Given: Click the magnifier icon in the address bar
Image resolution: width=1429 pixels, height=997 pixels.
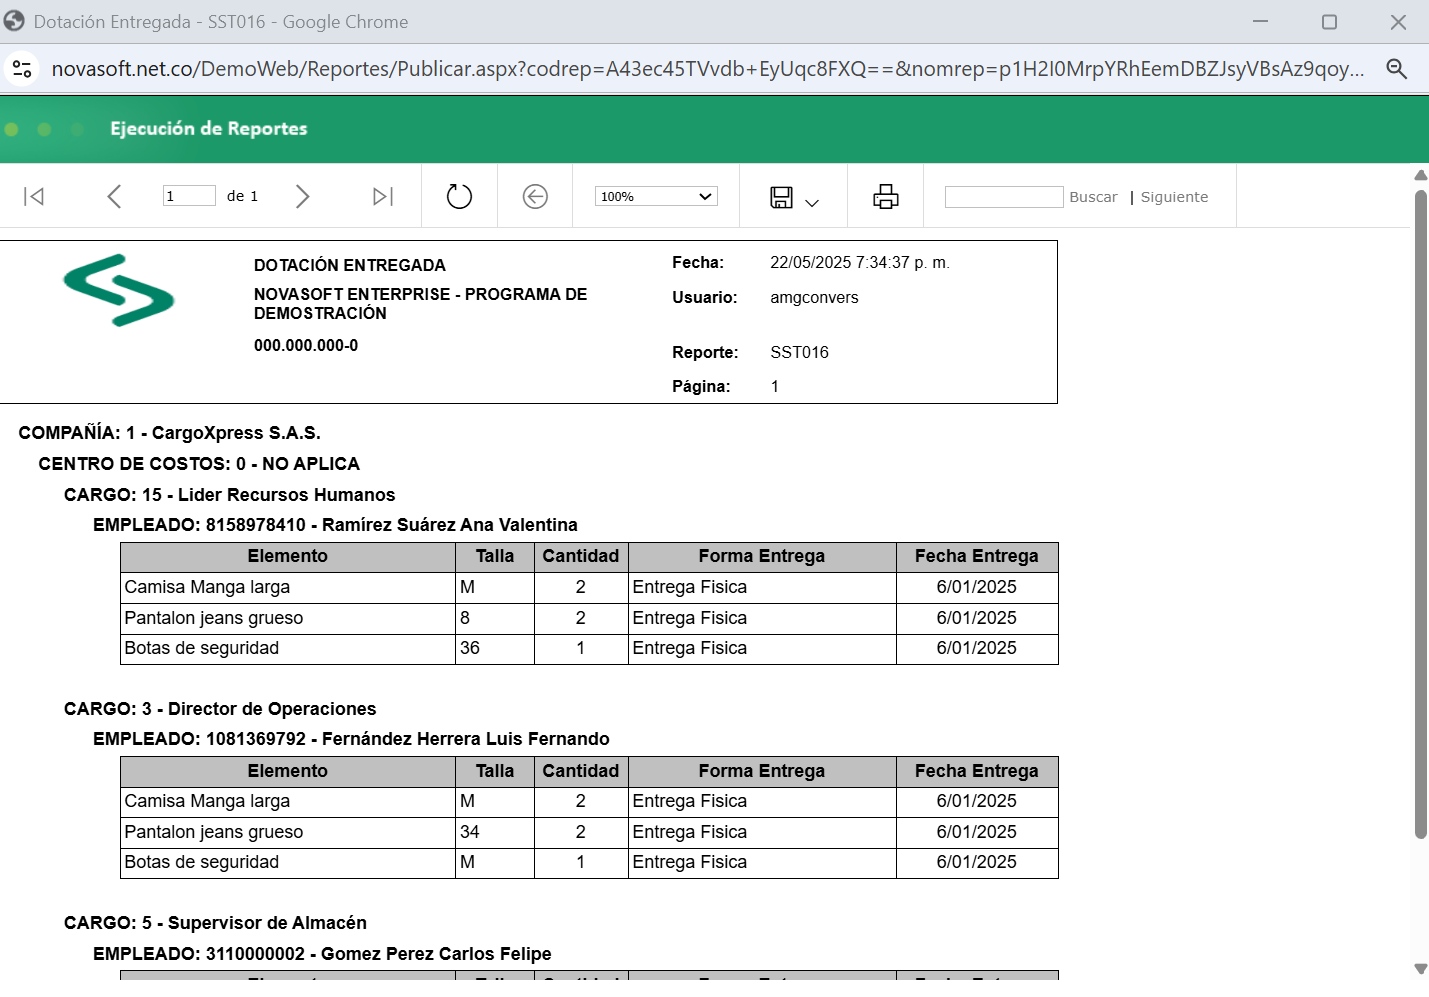Looking at the screenshot, I should [1397, 69].
